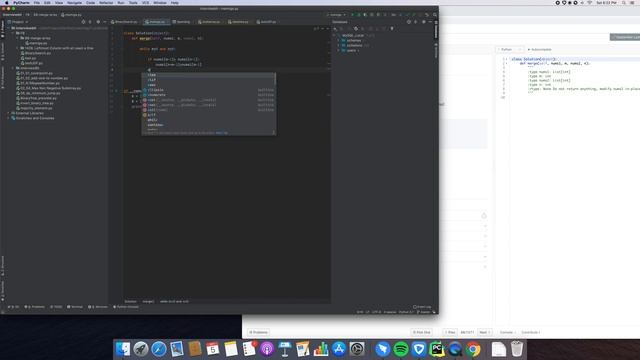Click the filter icon in Database toolbar
Screen dimensions: 640x360
pyautogui.click(x=392, y=29)
